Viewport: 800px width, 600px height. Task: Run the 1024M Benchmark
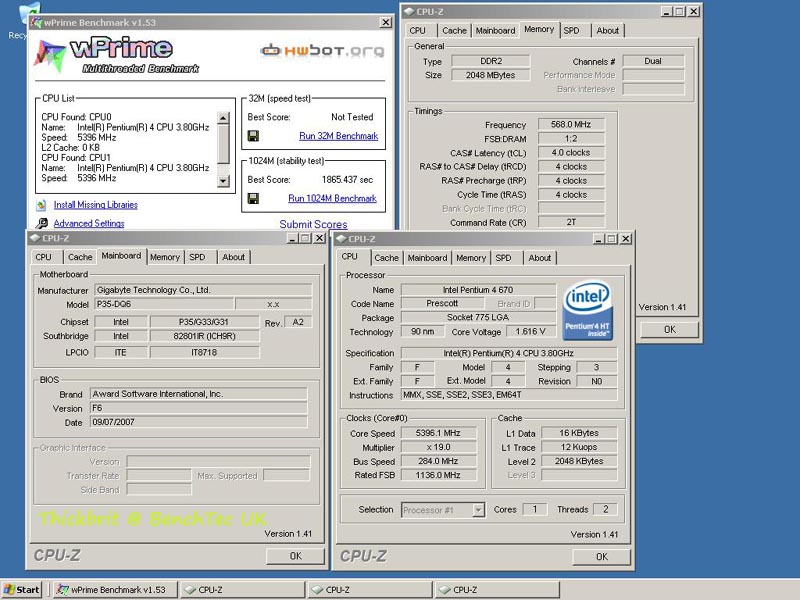pos(332,198)
